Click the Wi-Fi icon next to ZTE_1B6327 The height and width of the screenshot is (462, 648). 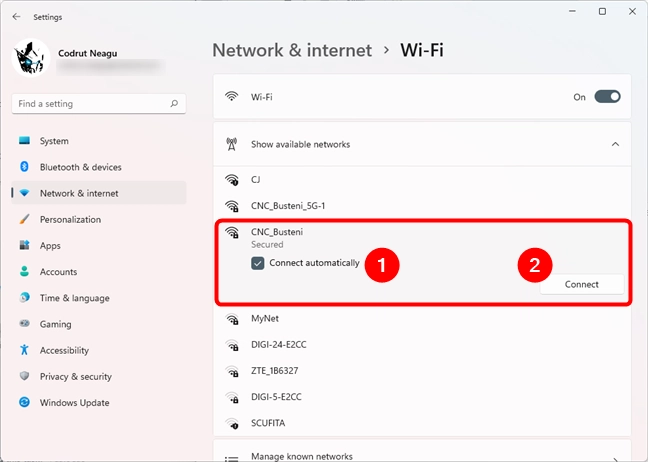coord(232,371)
